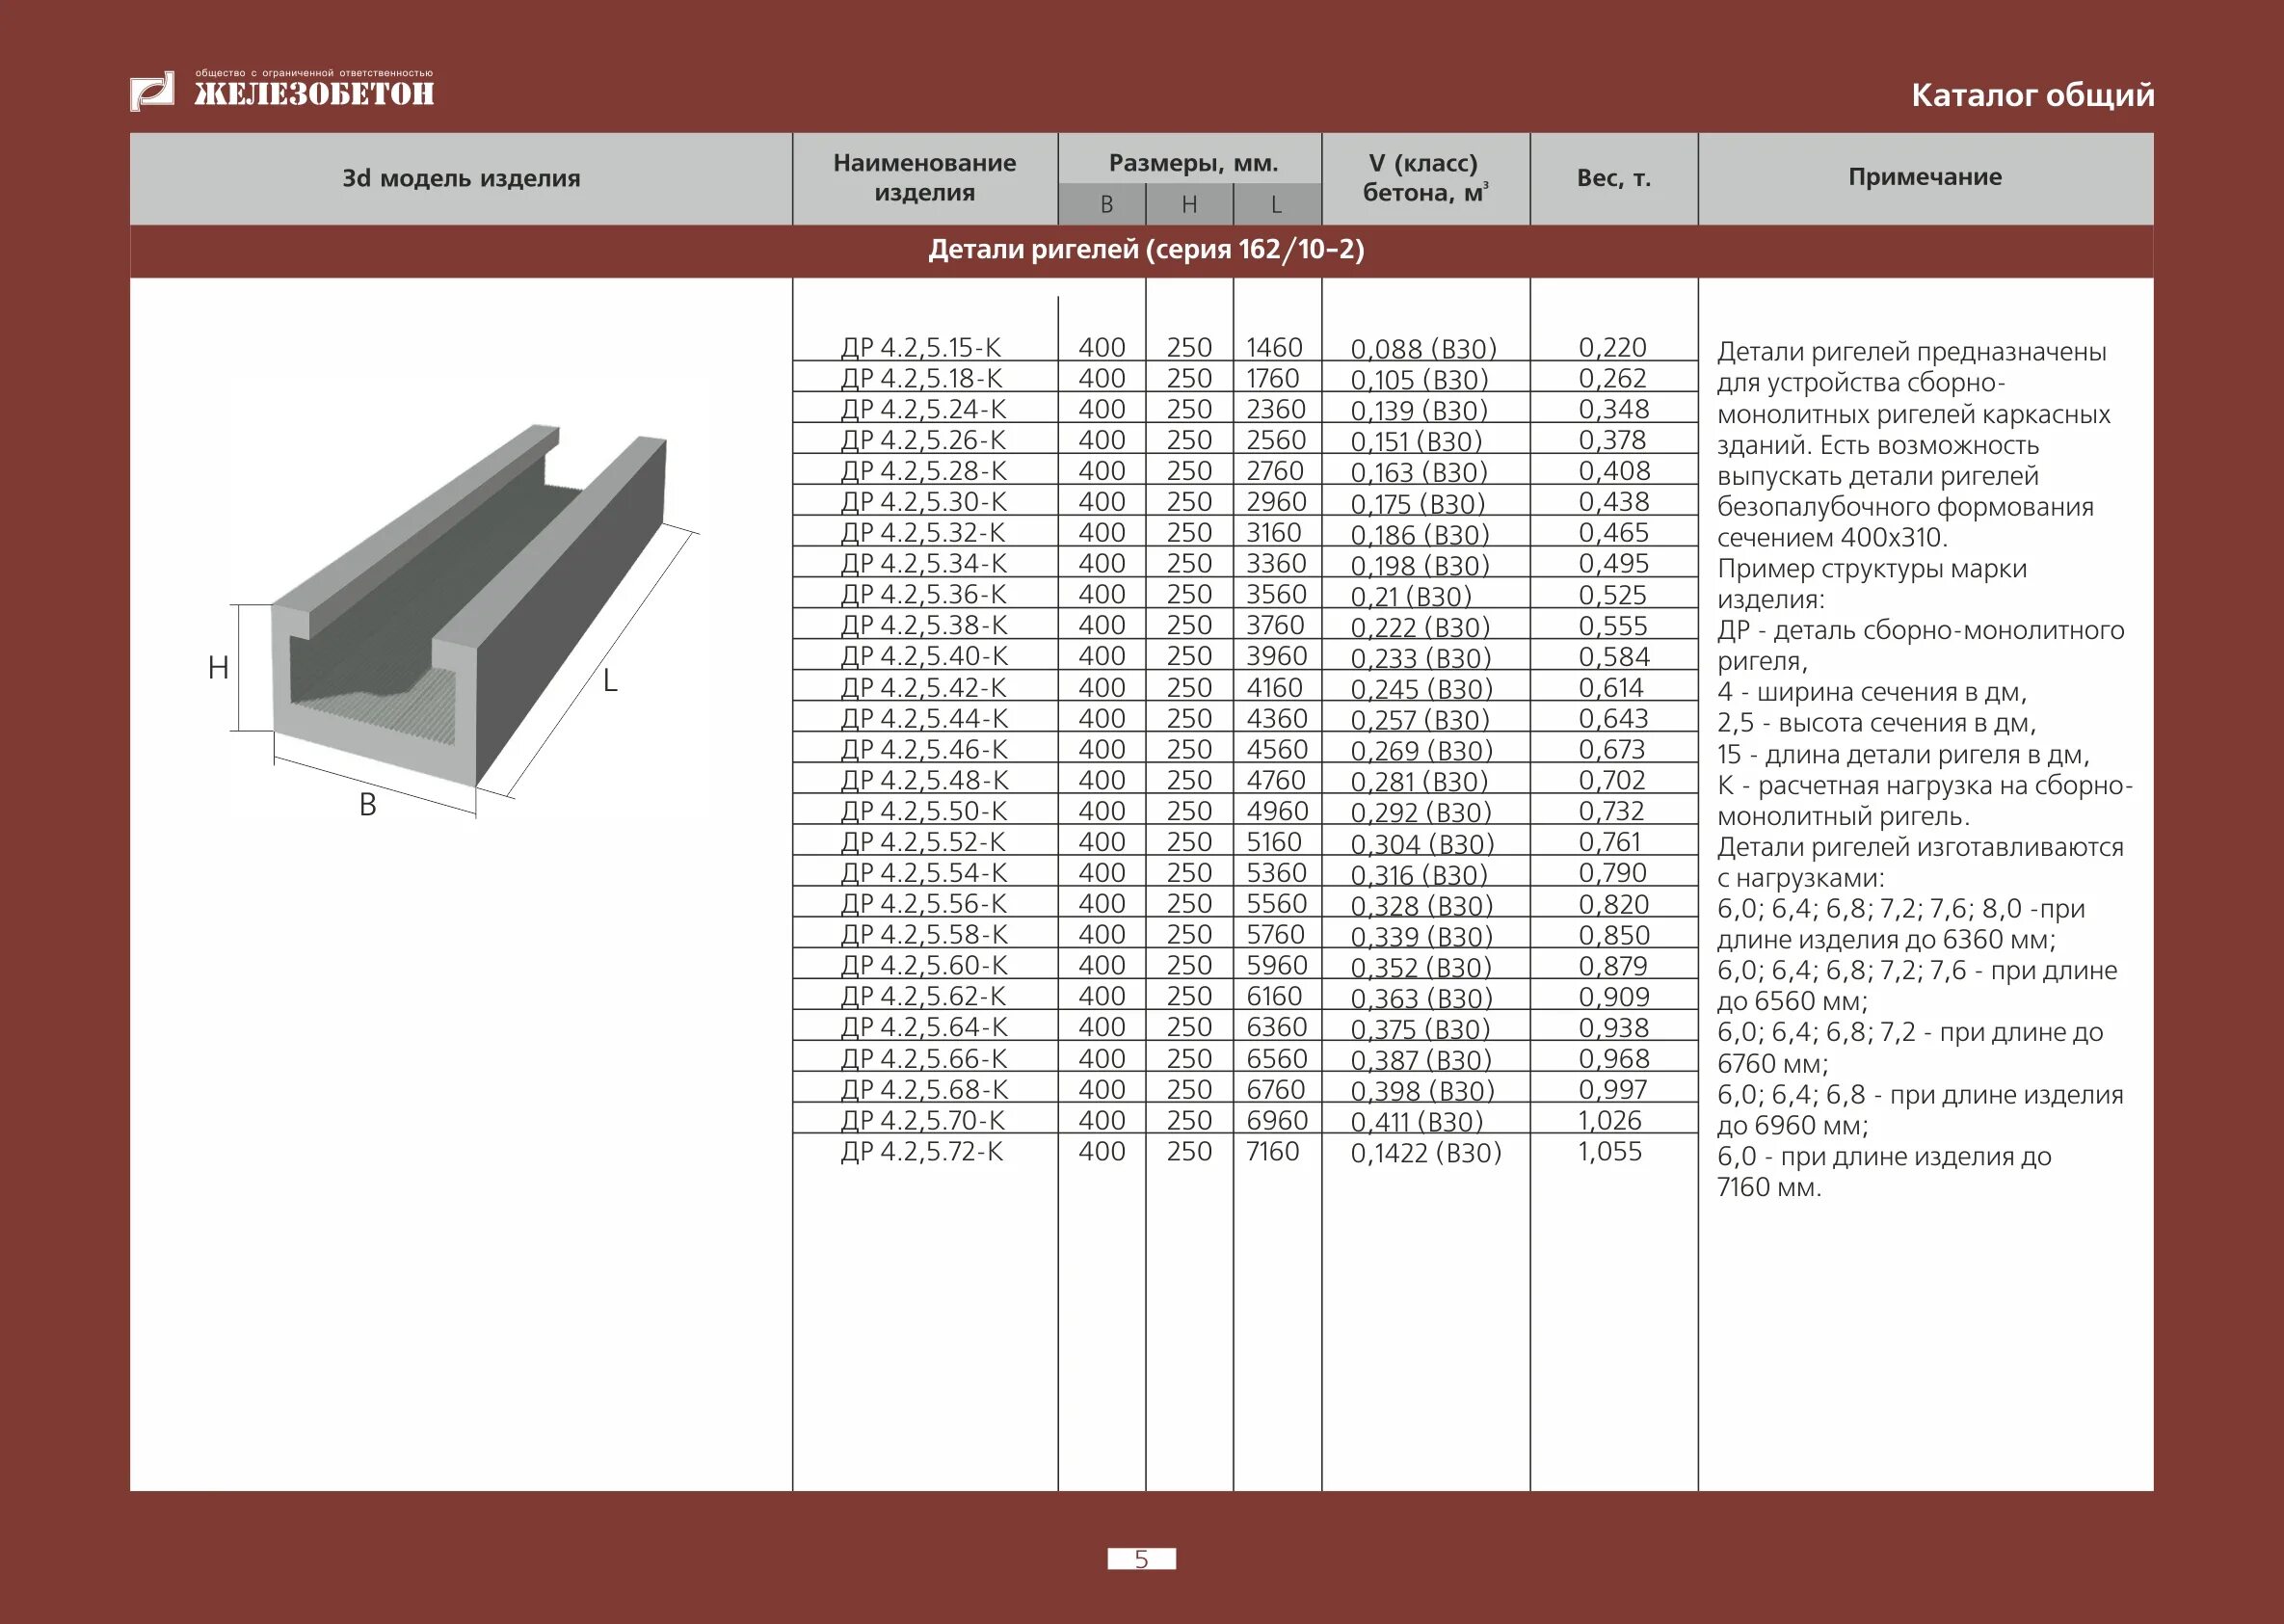The height and width of the screenshot is (1624, 2284).
Task: Click the length value '7160'
Action: point(1272,1152)
